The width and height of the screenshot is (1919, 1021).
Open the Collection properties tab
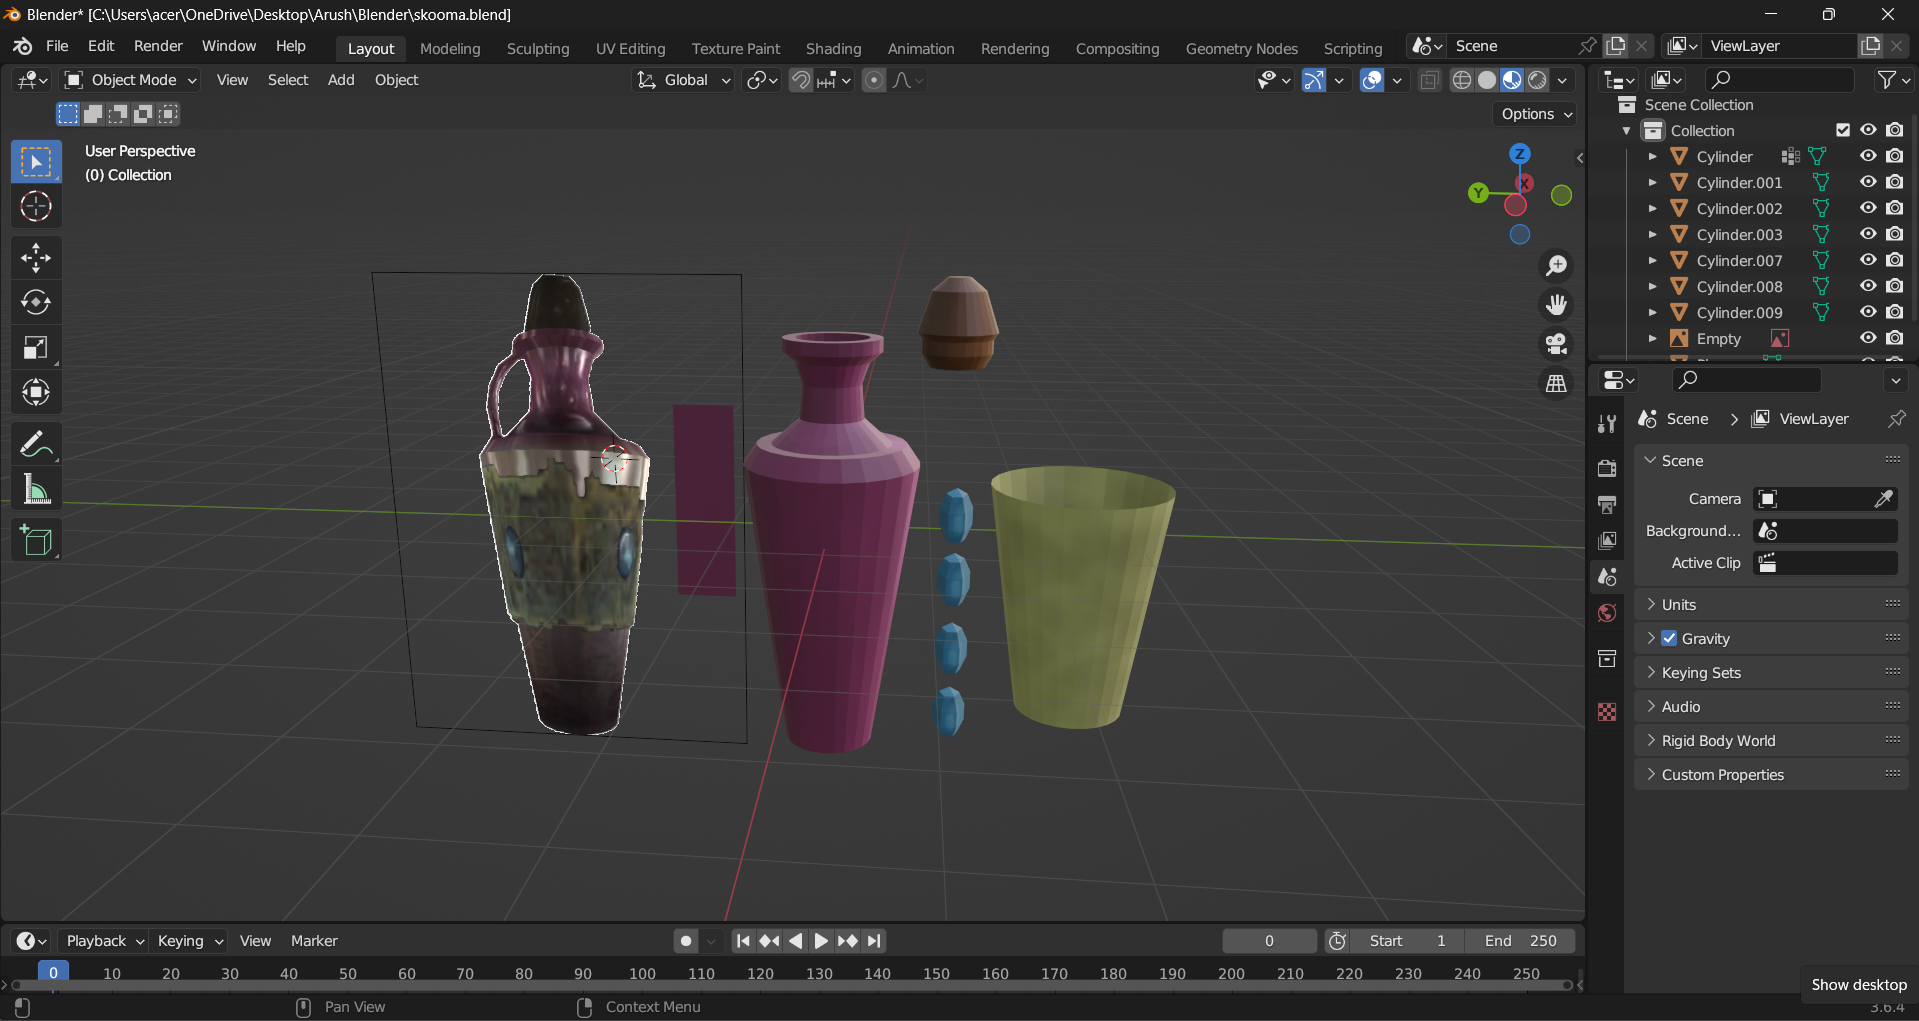(x=1607, y=659)
